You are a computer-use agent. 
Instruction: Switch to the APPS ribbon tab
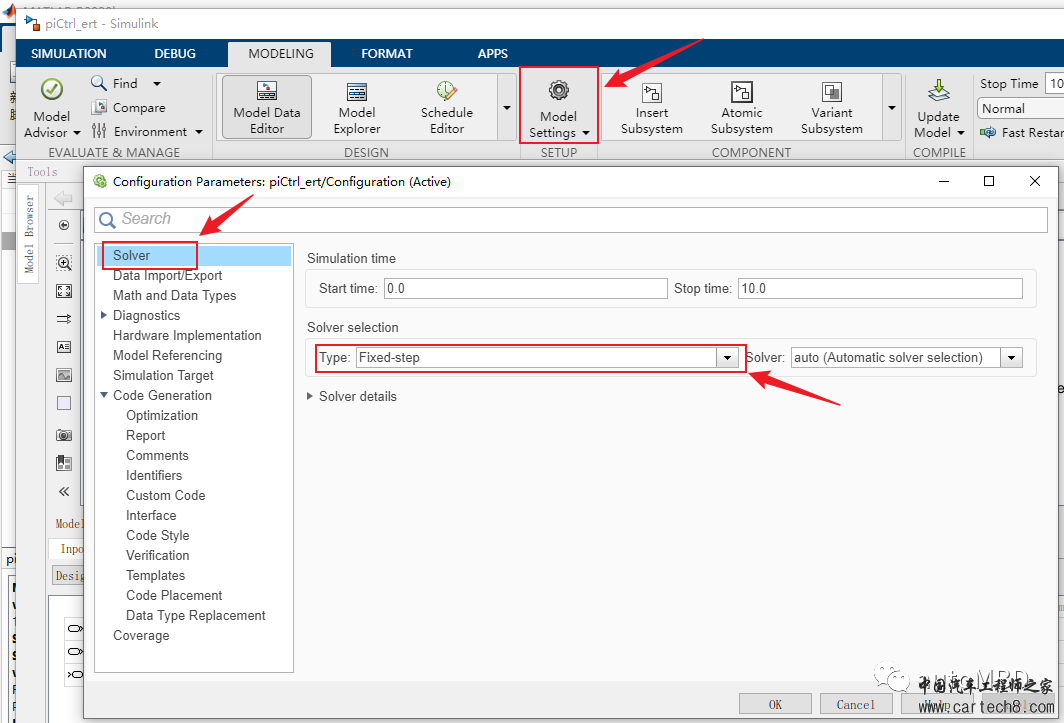click(x=493, y=54)
